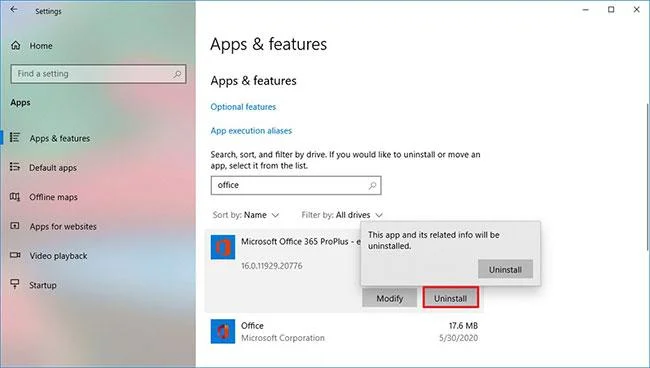The image size is (650, 368).
Task: Focus the 'Find a setting' search box
Action: click(x=98, y=74)
